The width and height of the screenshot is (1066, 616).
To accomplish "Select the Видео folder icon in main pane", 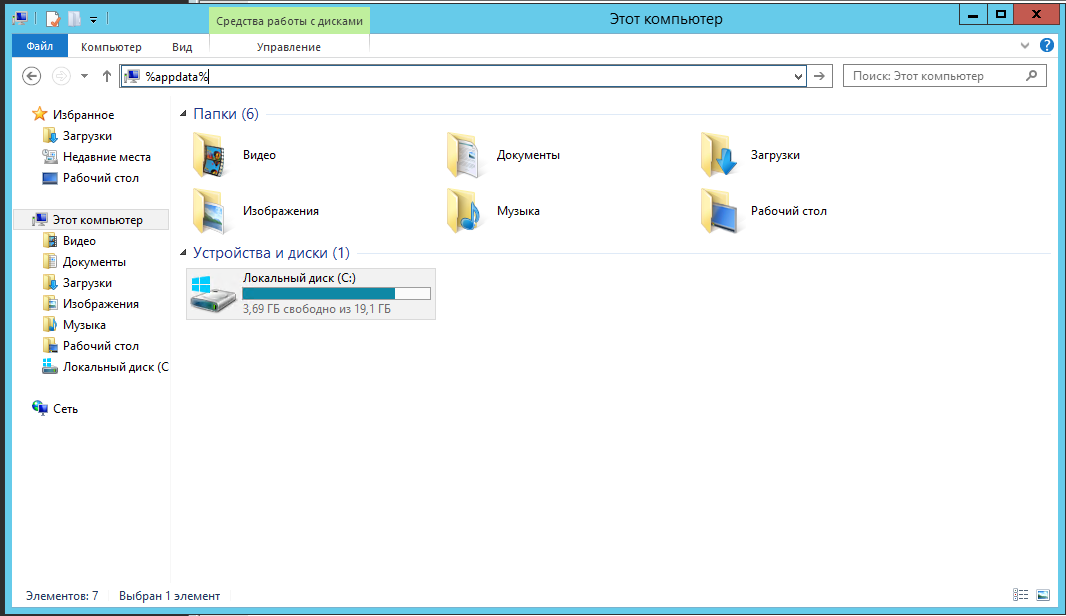I will pyautogui.click(x=209, y=155).
